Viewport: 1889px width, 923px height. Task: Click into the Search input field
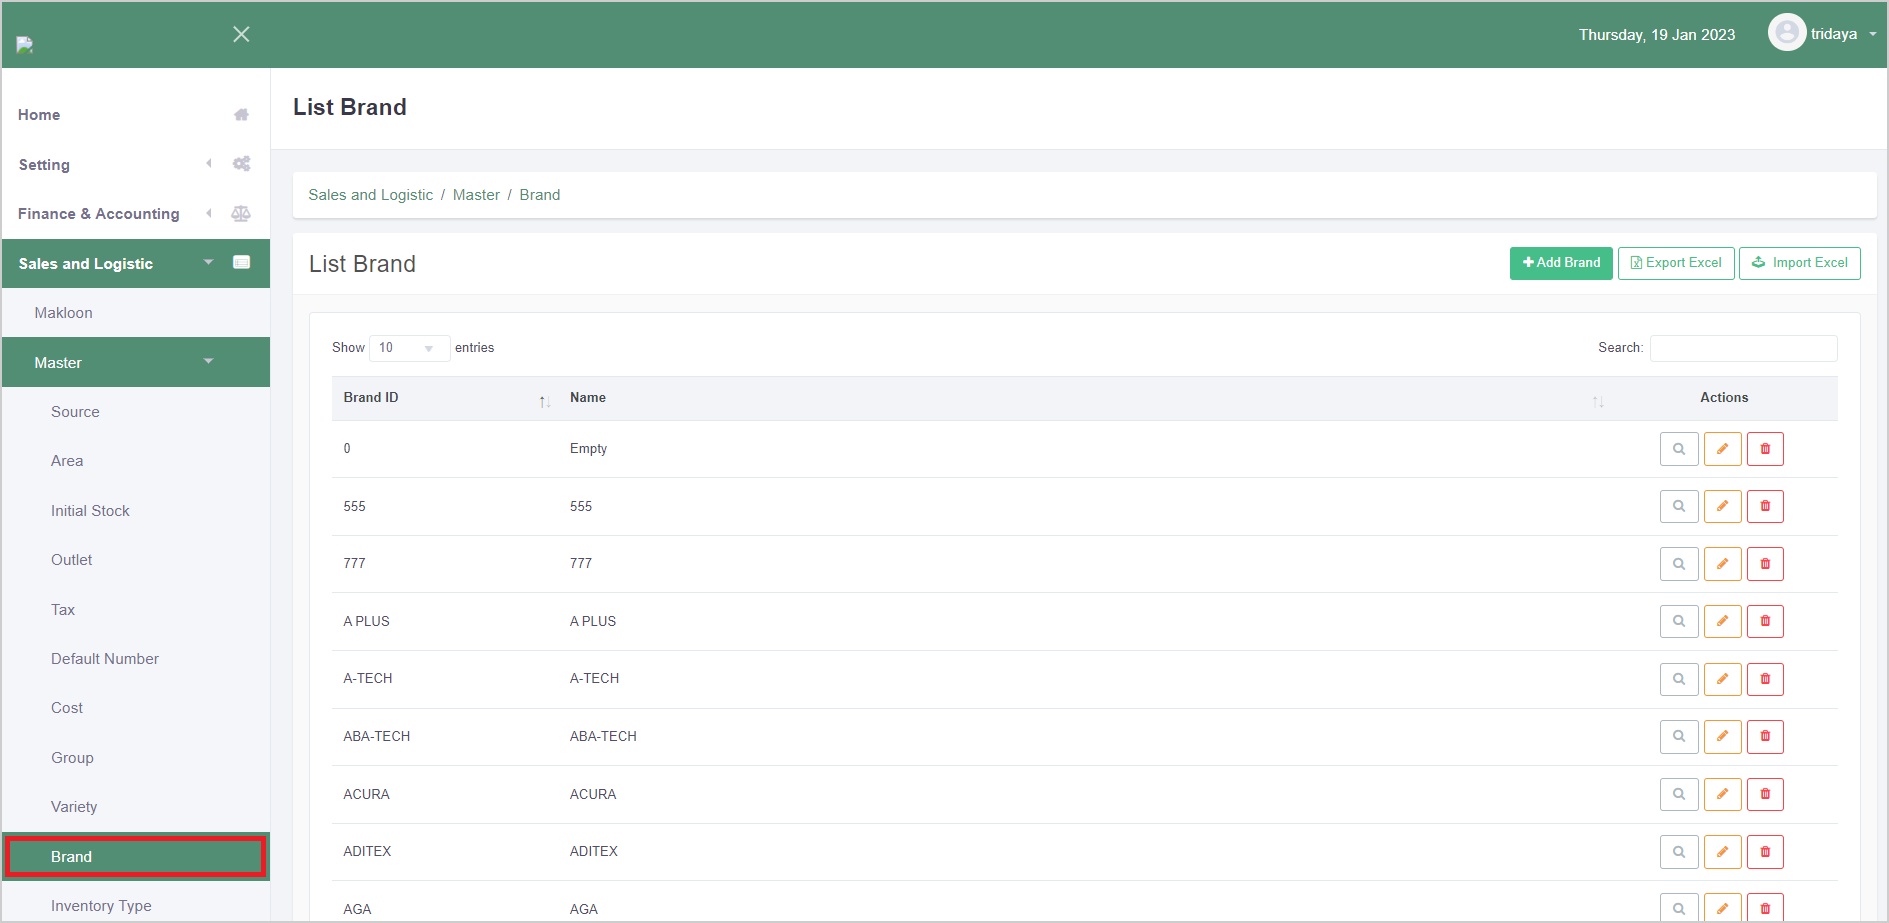click(x=1743, y=348)
